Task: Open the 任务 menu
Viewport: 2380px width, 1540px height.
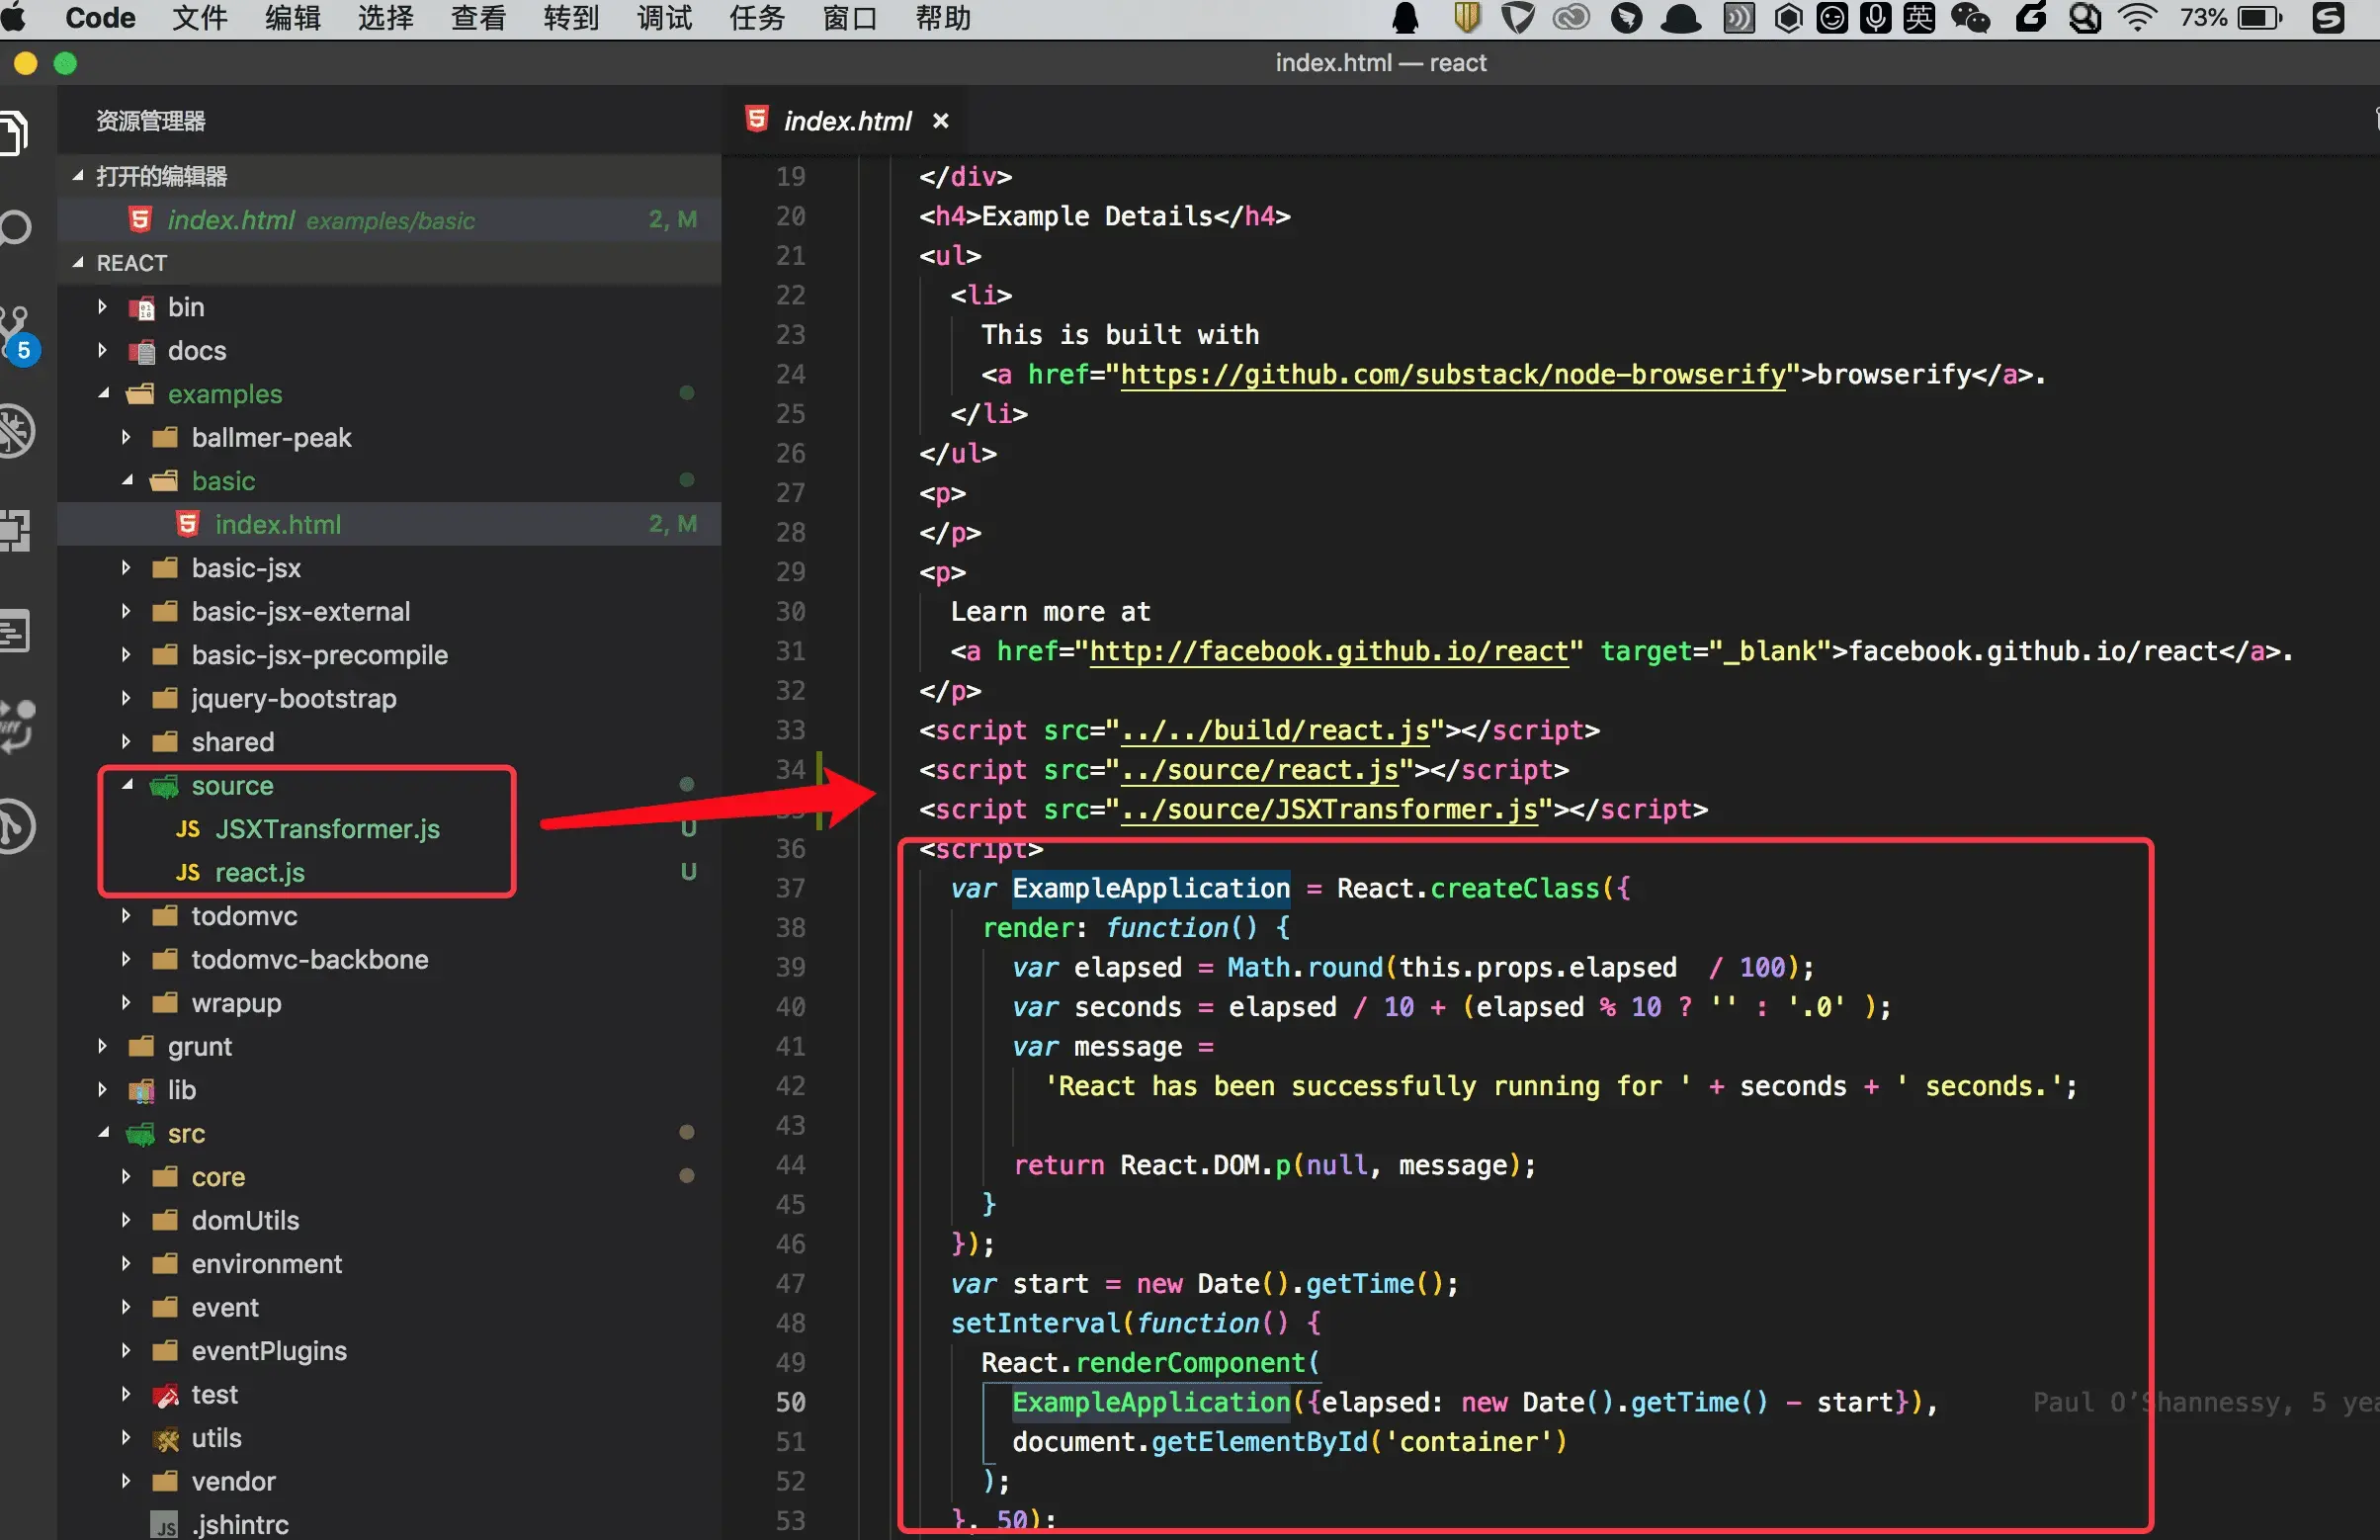Action: coord(757,18)
